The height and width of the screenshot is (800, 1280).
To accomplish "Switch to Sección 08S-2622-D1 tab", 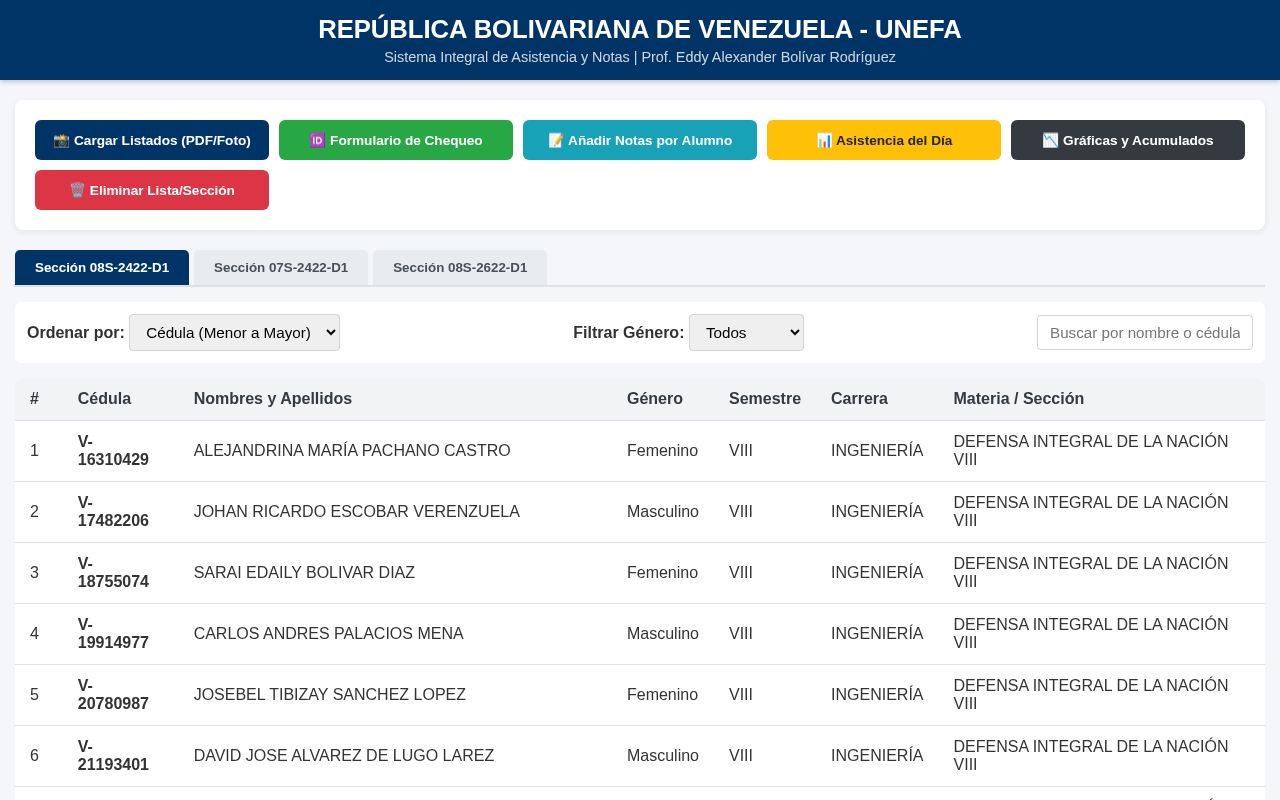I will 460,268.
